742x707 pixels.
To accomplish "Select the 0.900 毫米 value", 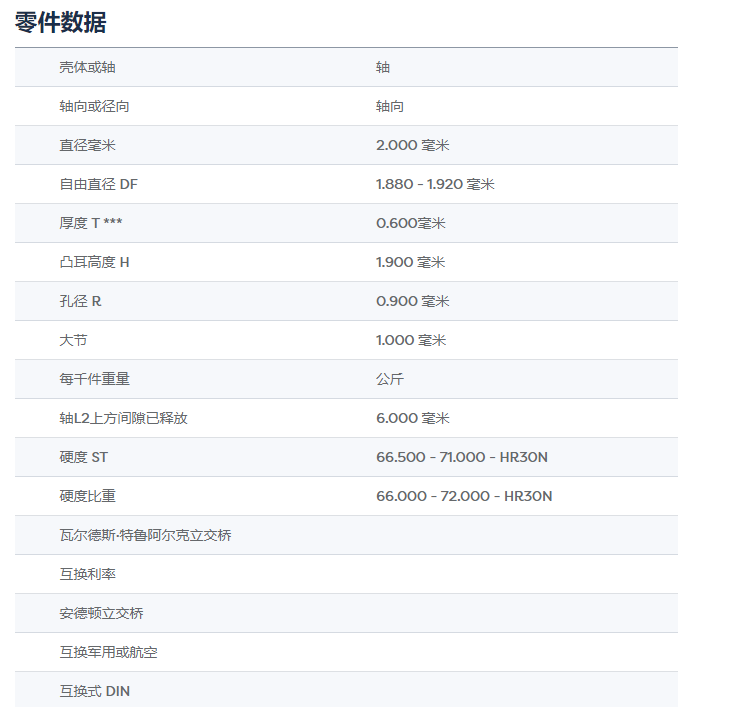I will pos(412,301).
